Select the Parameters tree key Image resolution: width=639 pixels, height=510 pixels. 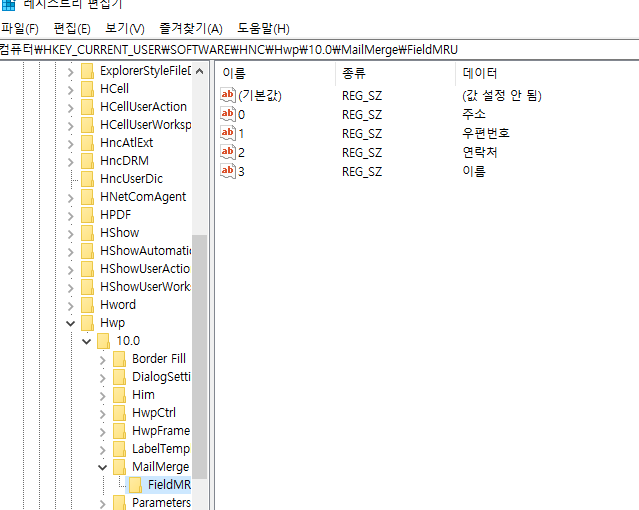161,503
